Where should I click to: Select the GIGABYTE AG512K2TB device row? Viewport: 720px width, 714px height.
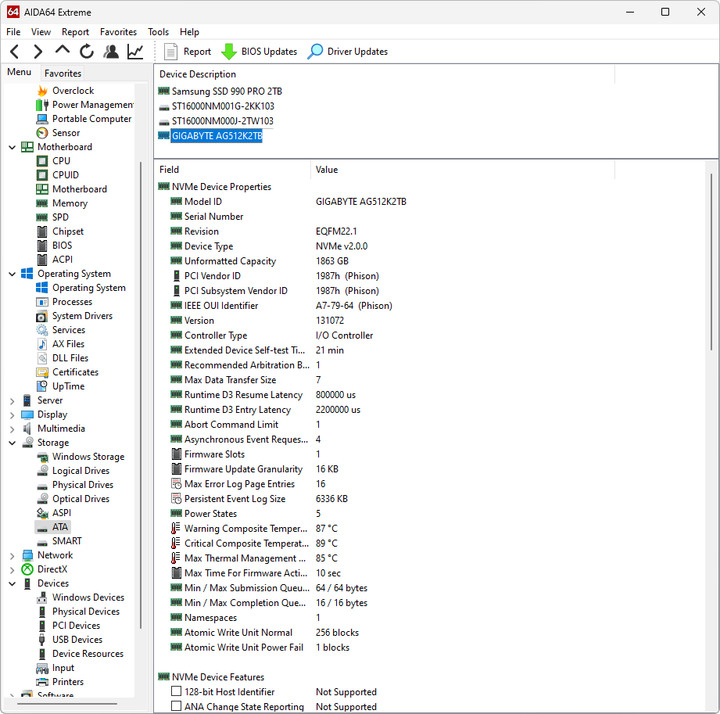pos(217,136)
